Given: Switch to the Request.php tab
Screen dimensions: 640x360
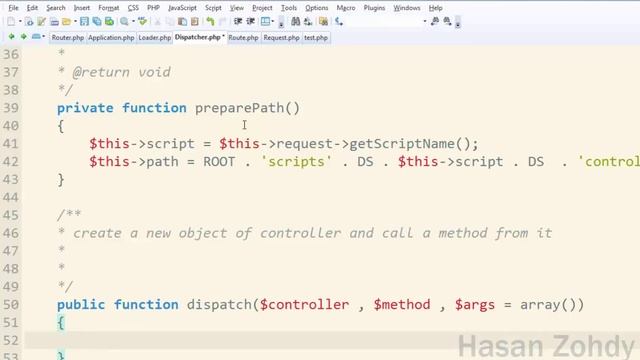Looking at the screenshot, I should pos(281,38).
